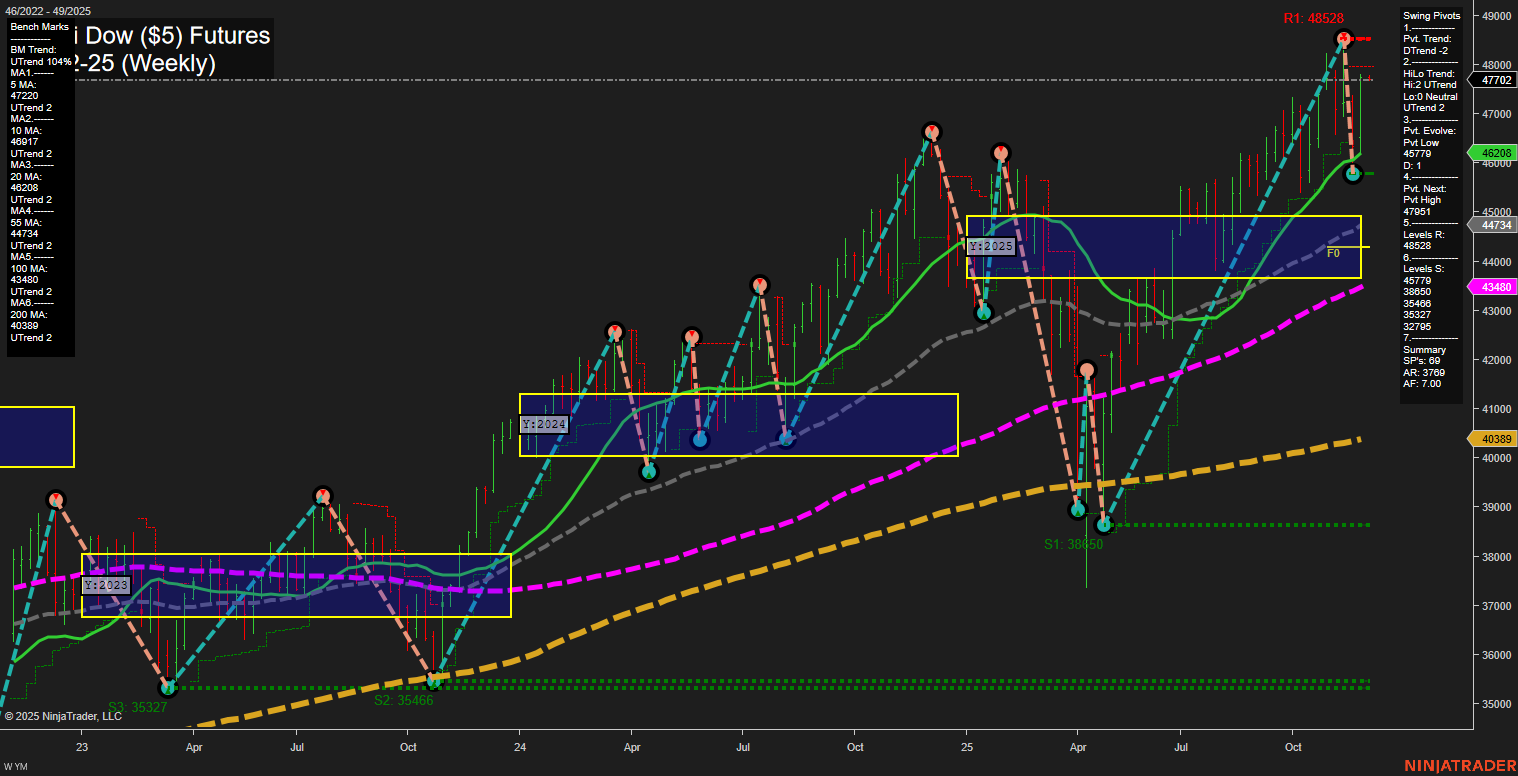Click the 39000 price axis label
1518x776 pixels.
pos(1496,507)
